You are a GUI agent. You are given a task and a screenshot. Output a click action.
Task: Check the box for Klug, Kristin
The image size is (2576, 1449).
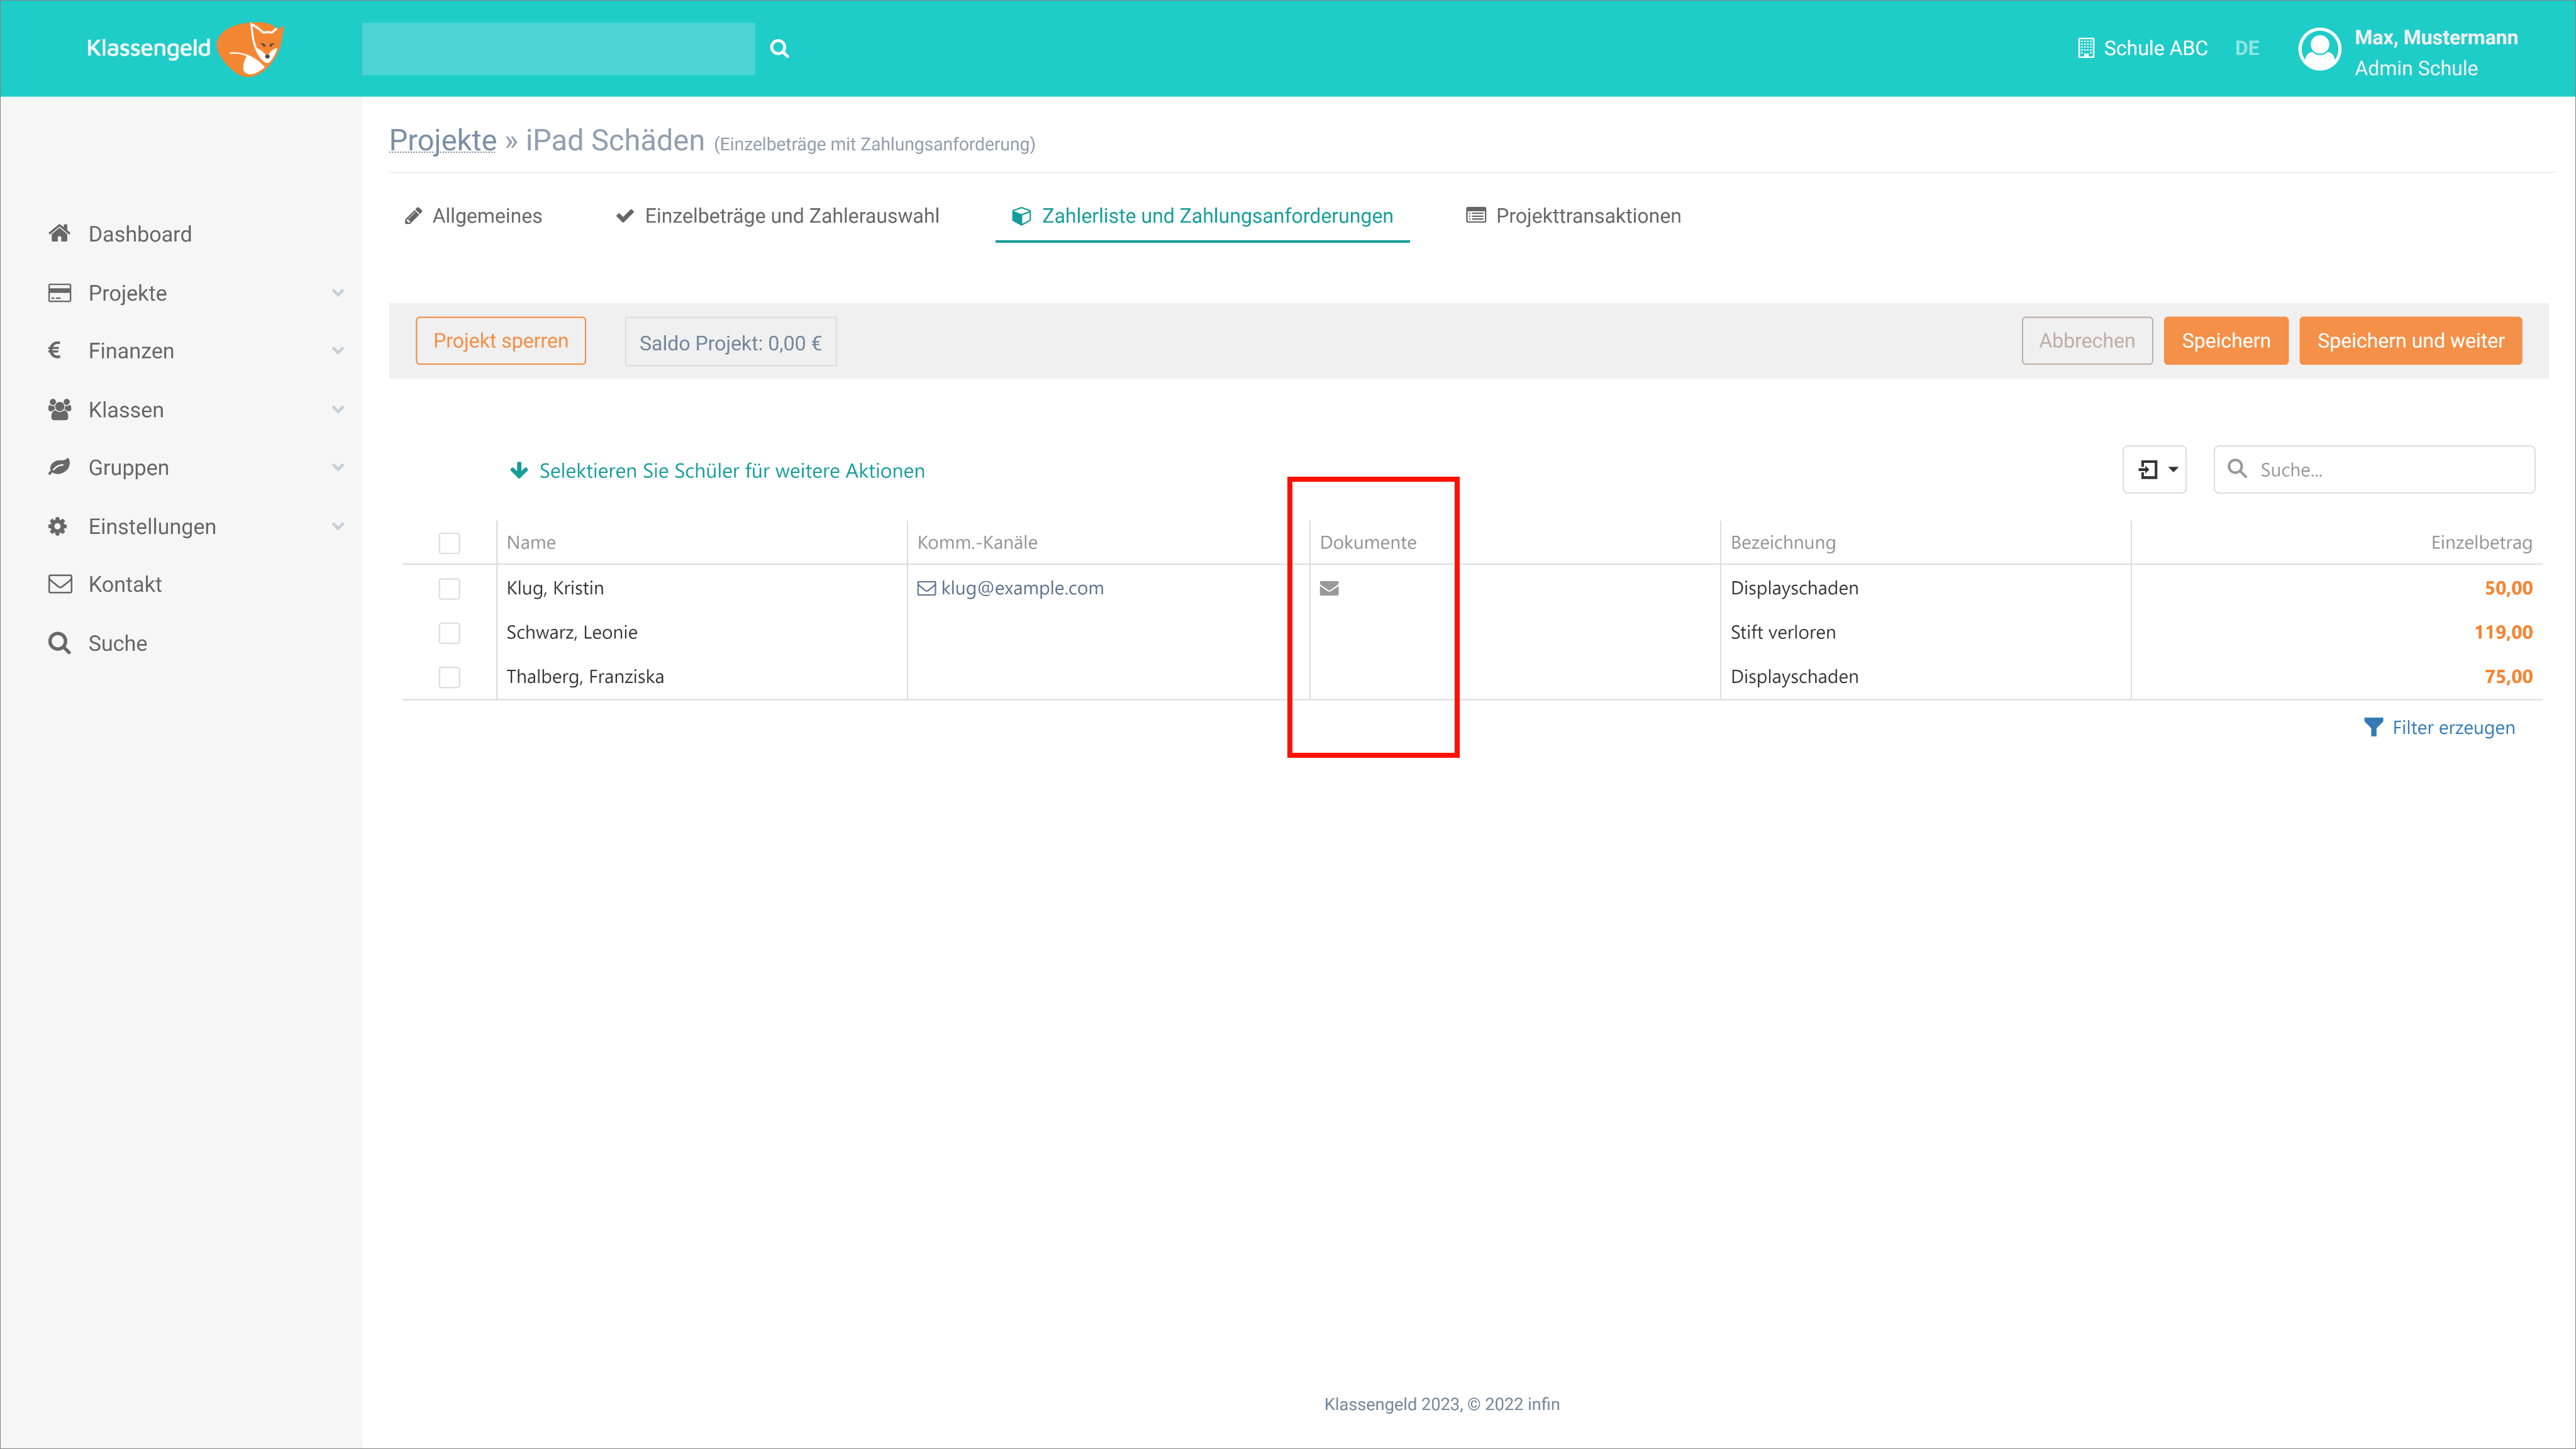(x=450, y=589)
